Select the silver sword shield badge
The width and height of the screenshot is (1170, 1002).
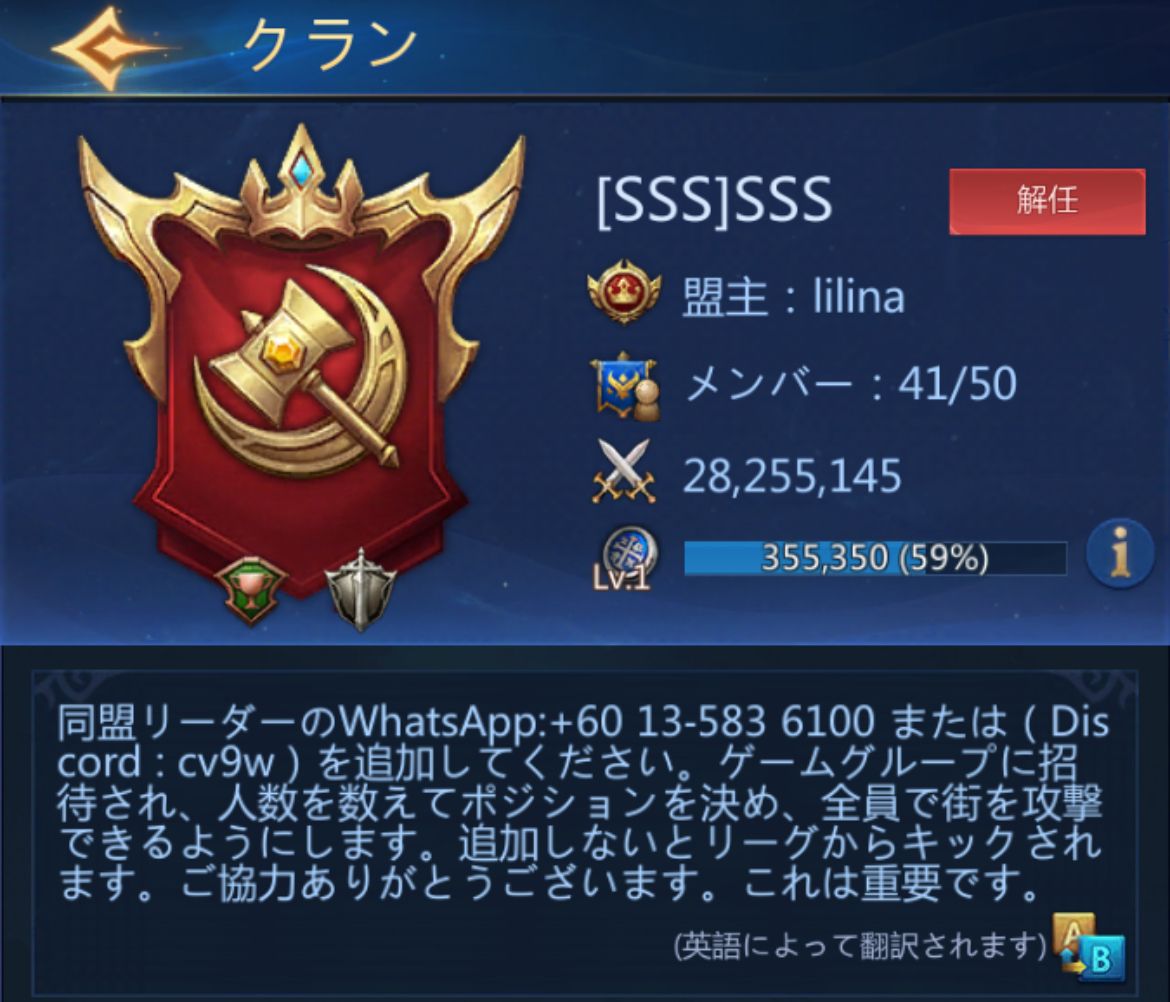click(361, 589)
